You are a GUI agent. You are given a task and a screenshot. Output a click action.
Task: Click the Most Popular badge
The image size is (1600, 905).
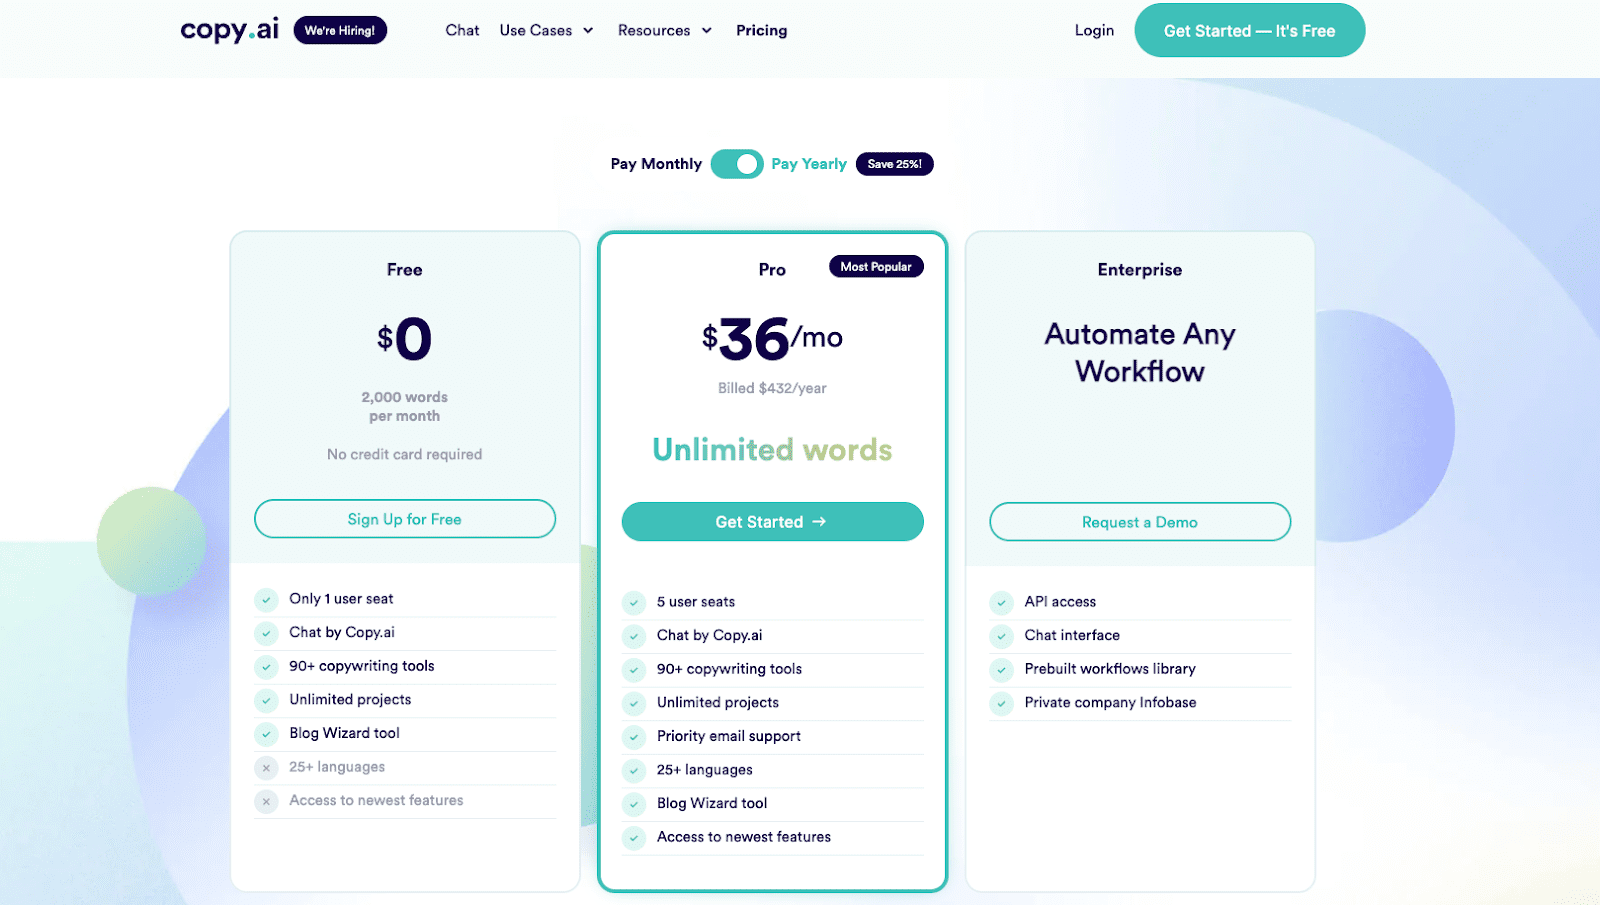[x=876, y=267]
